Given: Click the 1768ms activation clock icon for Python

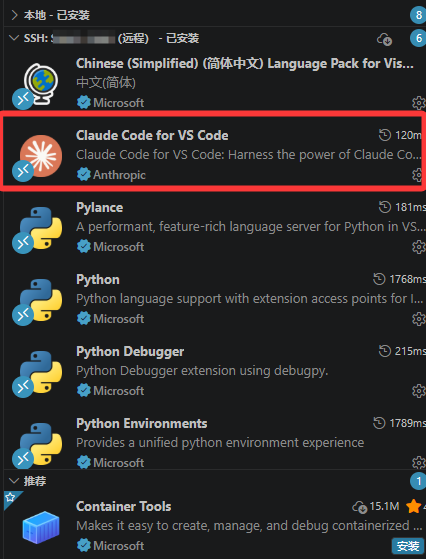Looking at the screenshot, I should [x=379, y=279].
